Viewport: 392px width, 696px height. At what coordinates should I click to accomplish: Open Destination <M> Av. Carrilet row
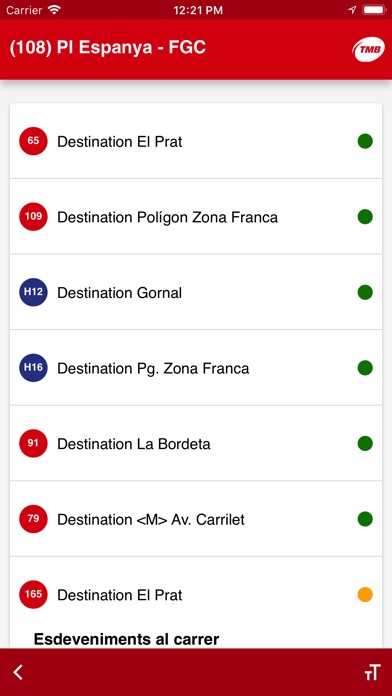click(x=196, y=518)
